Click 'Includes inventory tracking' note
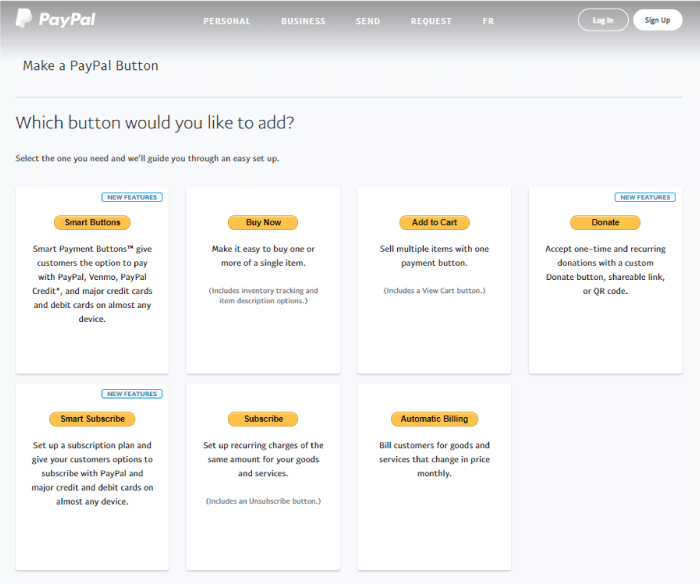 pyautogui.click(x=263, y=296)
